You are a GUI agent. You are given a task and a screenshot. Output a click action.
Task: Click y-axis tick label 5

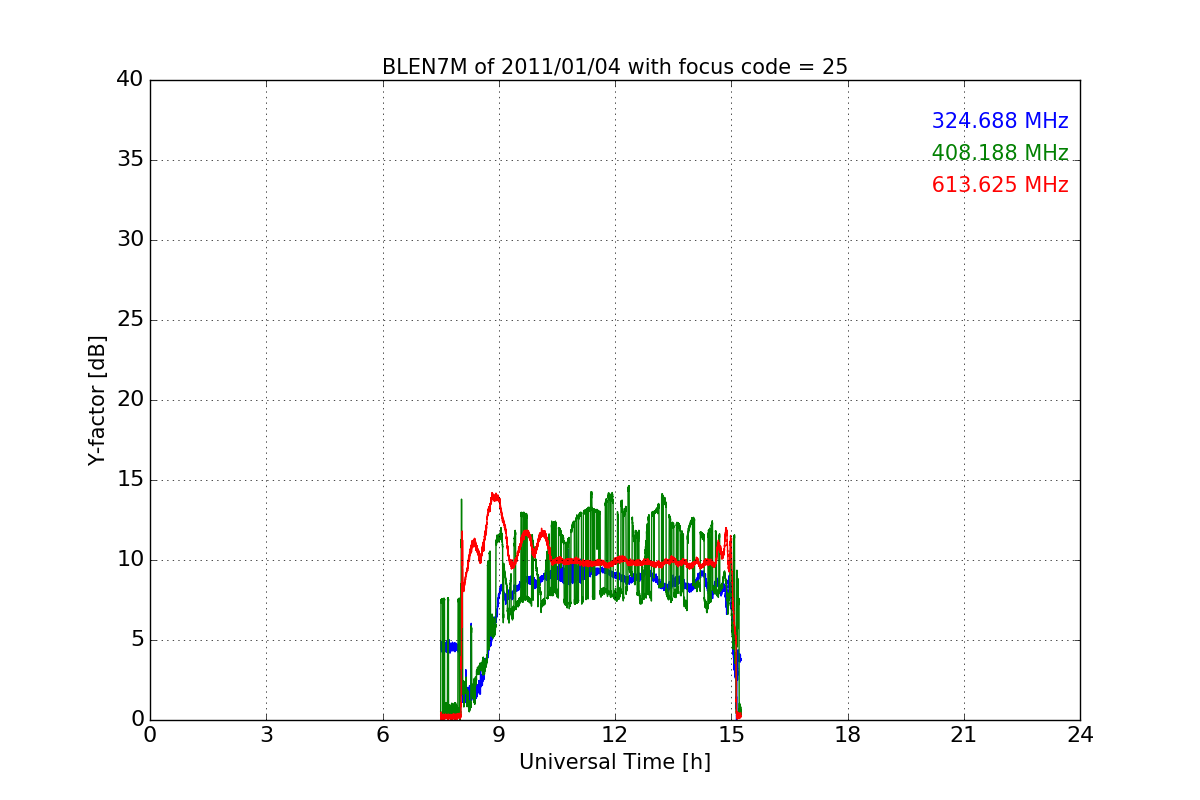click(x=137, y=640)
